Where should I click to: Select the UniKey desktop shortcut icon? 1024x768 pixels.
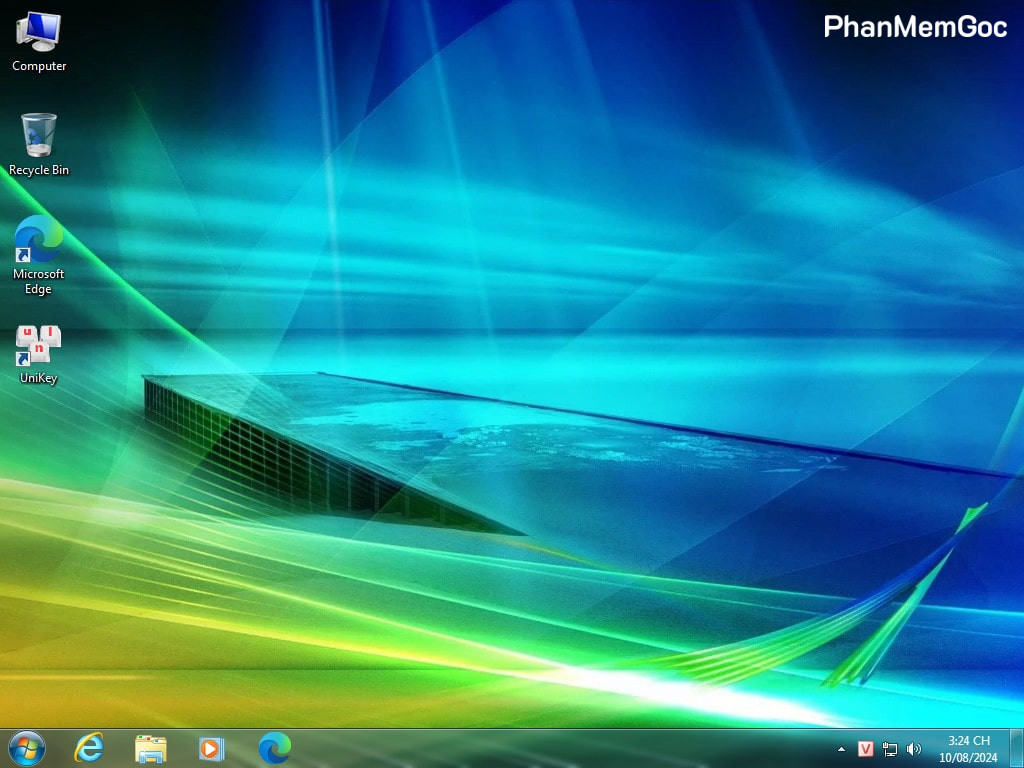point(39,345)
